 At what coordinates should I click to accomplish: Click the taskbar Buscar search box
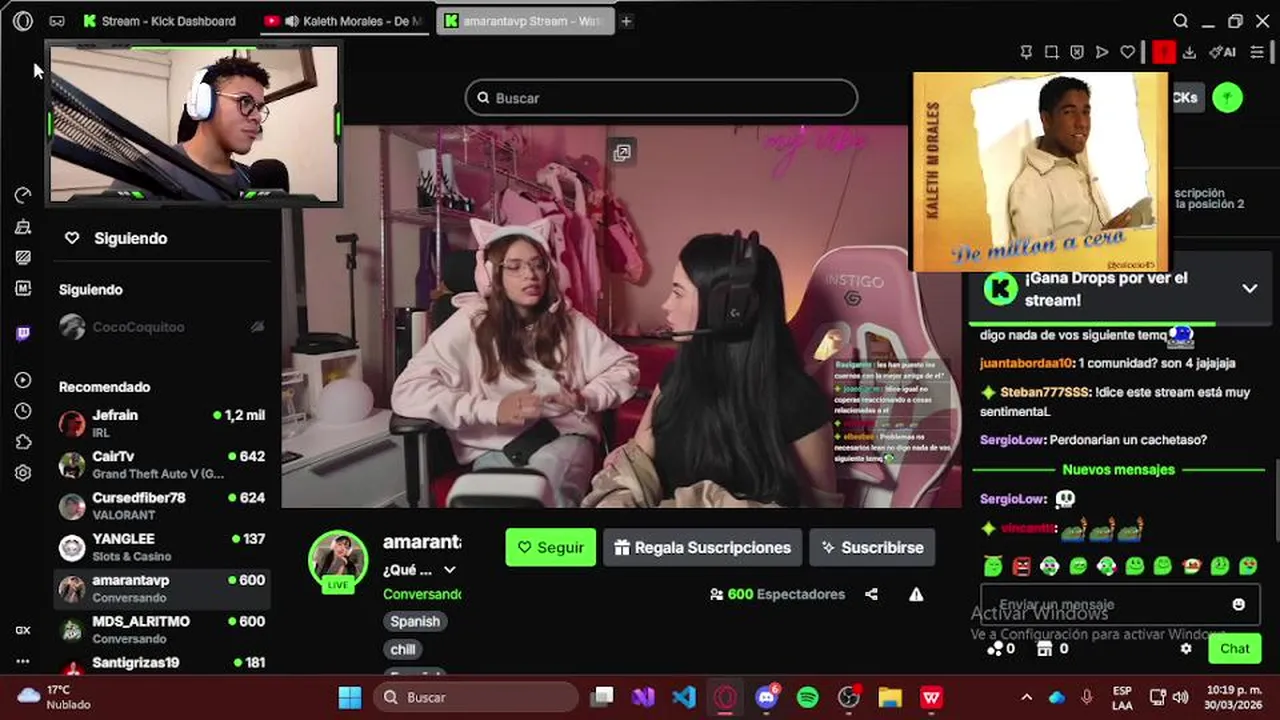(x=477, y=697)
